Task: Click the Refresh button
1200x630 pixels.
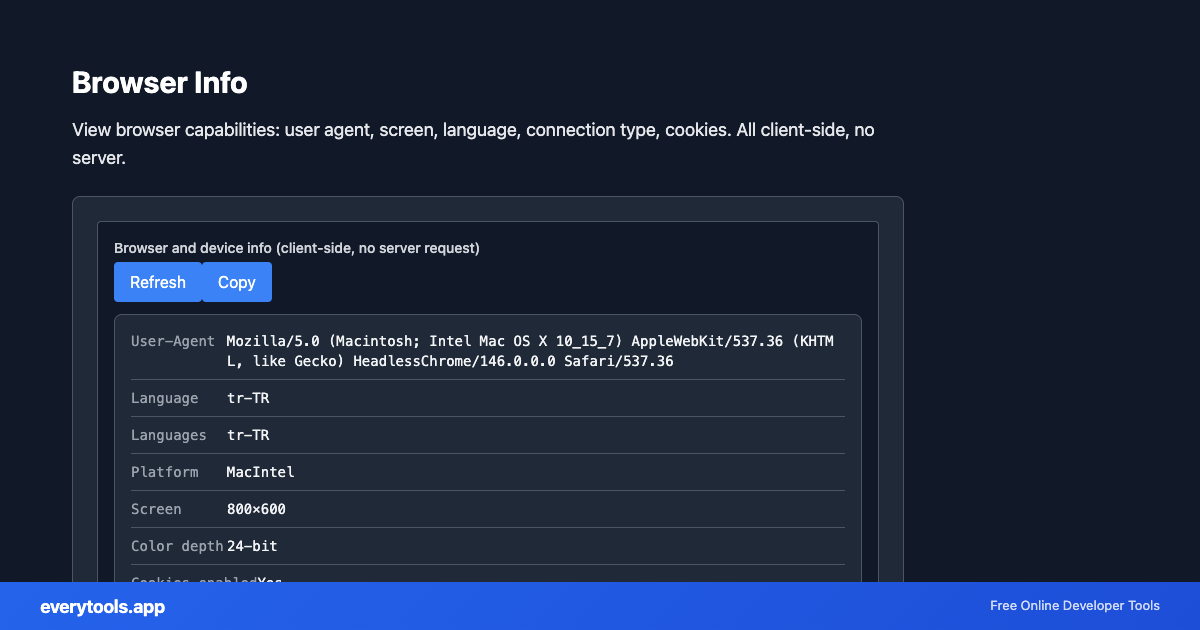Action: [158, 282]
